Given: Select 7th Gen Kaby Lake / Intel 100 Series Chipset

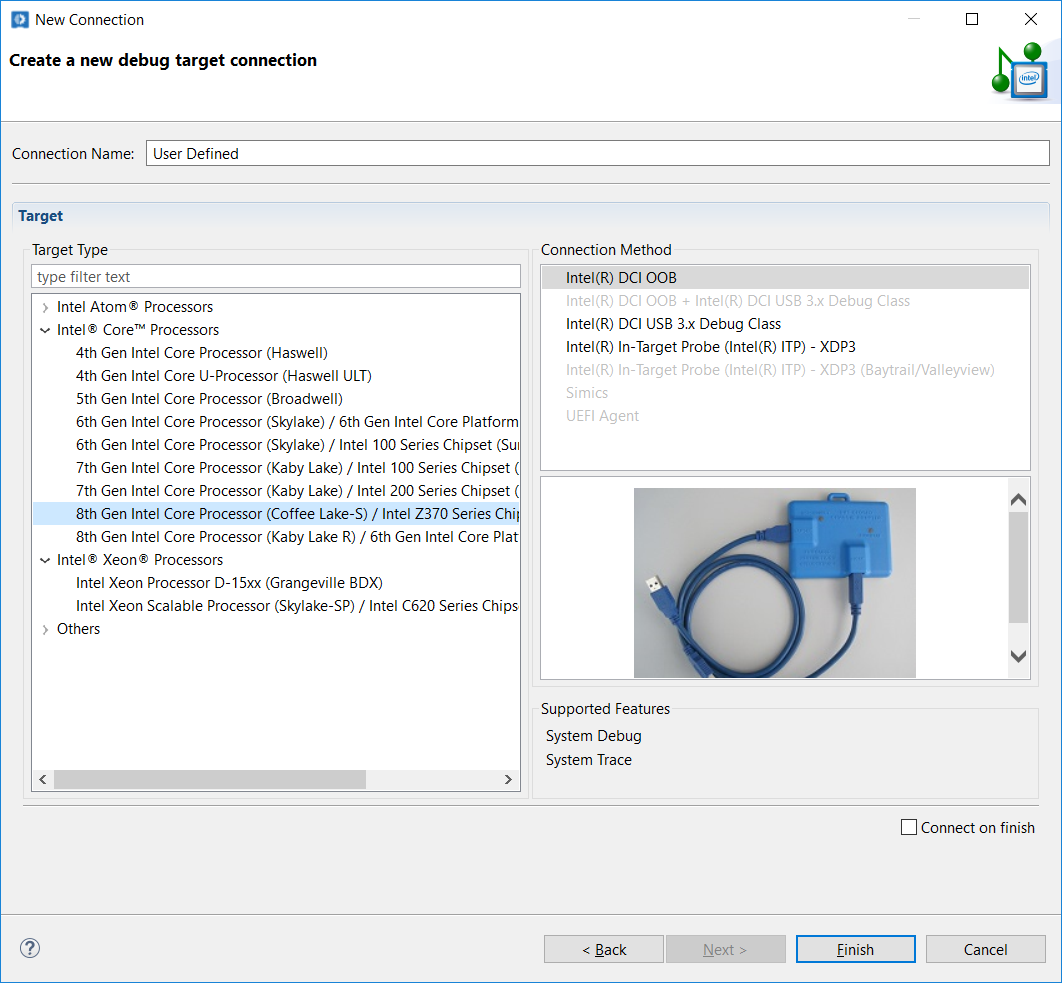Looking at the screenshot, I should point(297,468).
